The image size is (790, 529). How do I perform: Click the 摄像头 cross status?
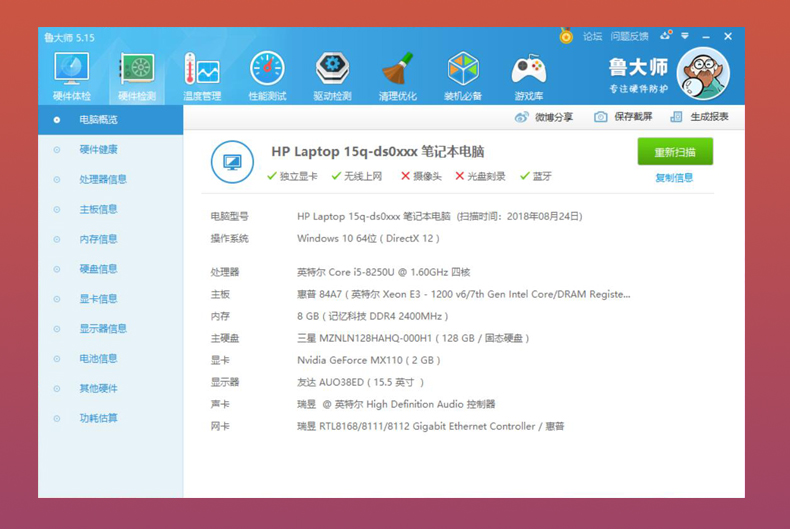click(421, 176)
